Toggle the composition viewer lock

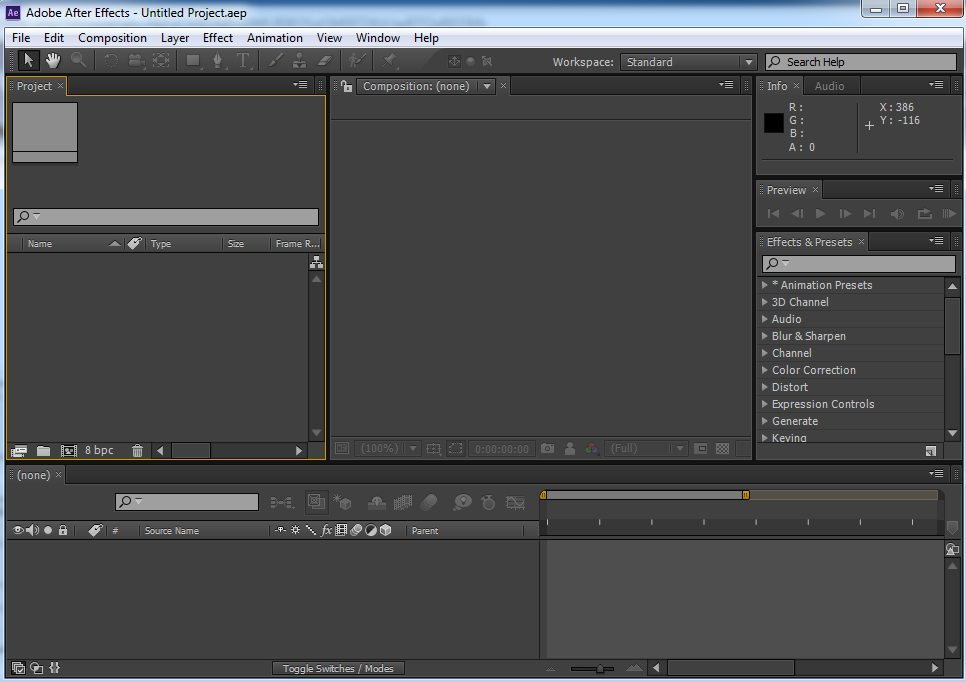pos(346,86)
